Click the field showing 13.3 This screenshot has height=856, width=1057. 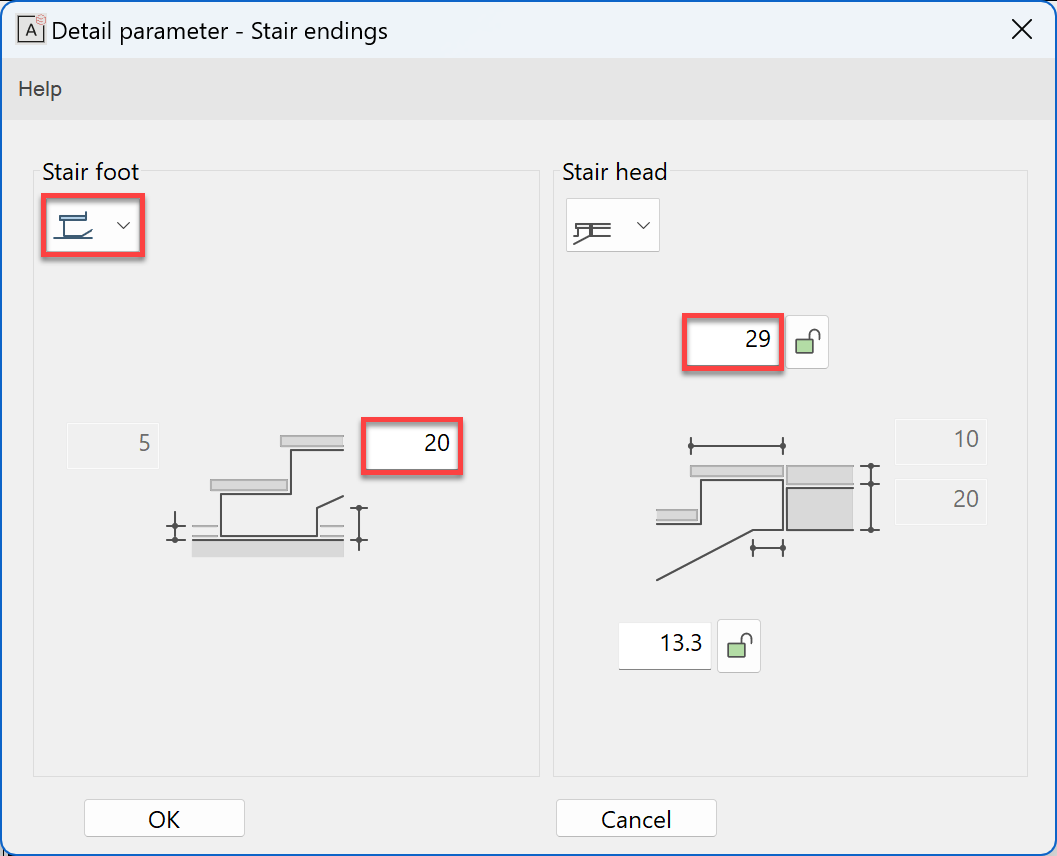point(665,644)
